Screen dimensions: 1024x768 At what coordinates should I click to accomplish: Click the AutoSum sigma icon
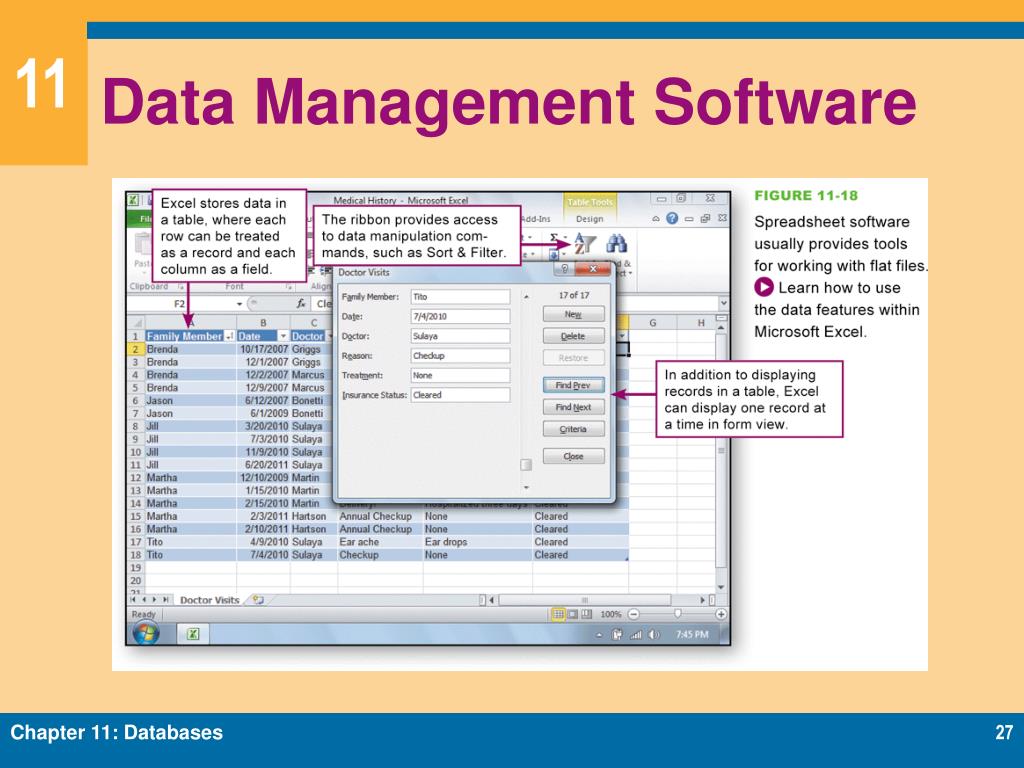coord(554,238)
